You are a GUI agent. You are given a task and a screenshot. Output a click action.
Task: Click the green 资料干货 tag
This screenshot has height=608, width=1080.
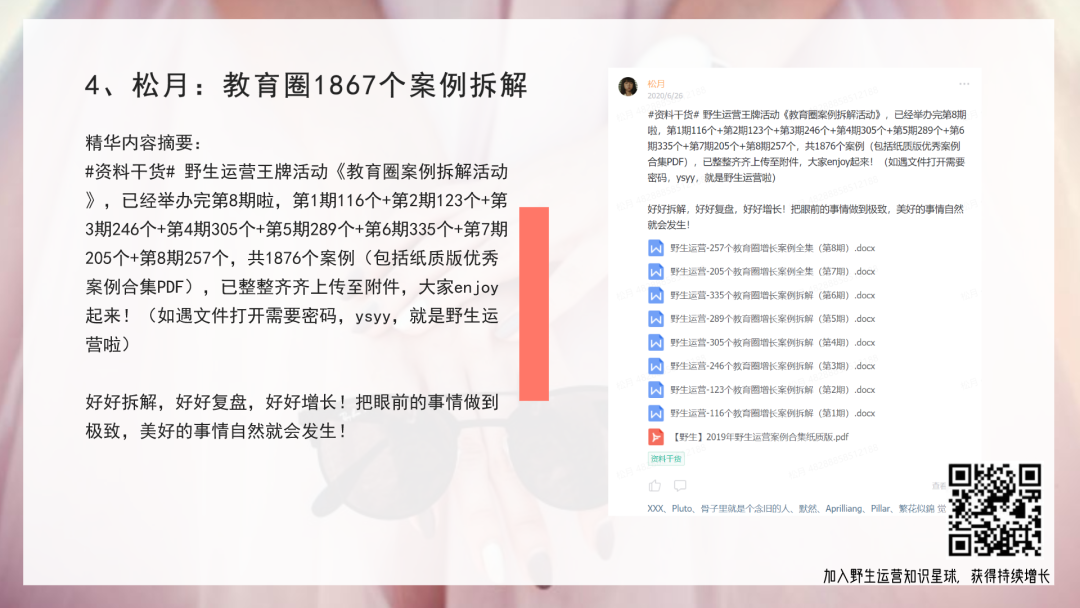click(x=666, y=459)
